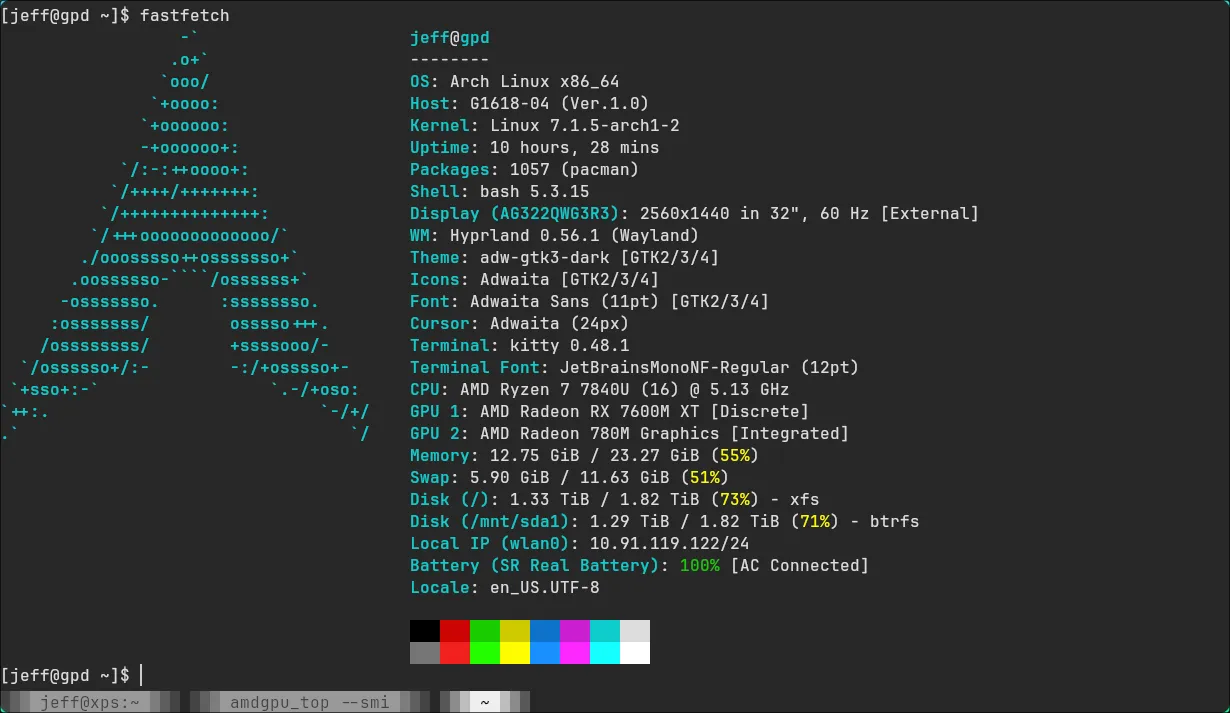
Task: Click the dark magenta color block
Action: pos(575,631)
